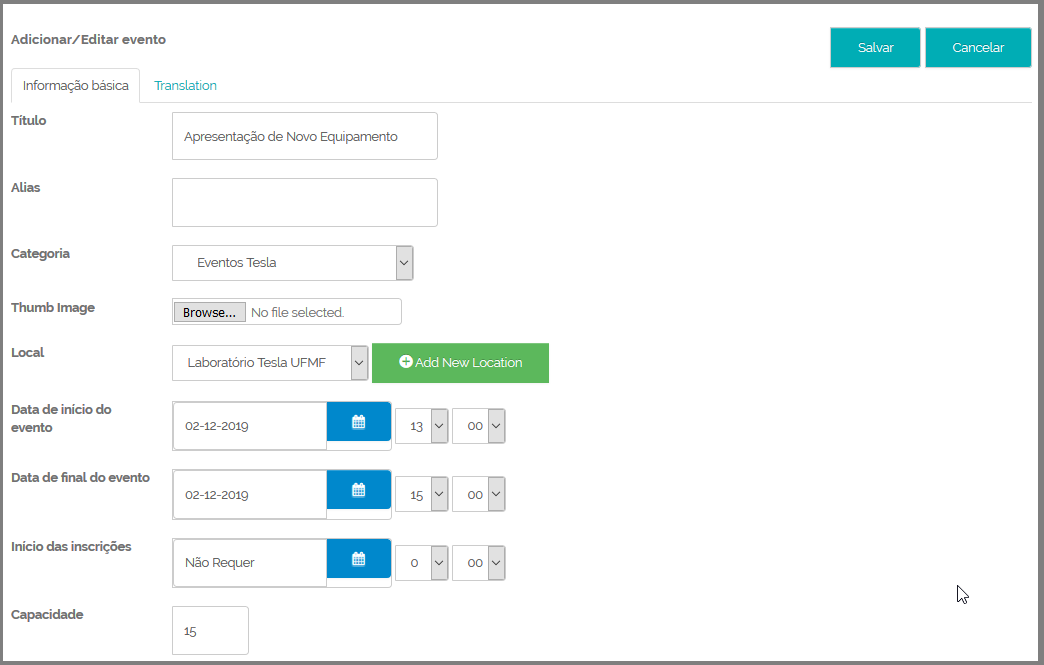Click Browse to choose a thumb image
Image resolution: width=1044 pixels, height=665 pixels.
point(210,312)
